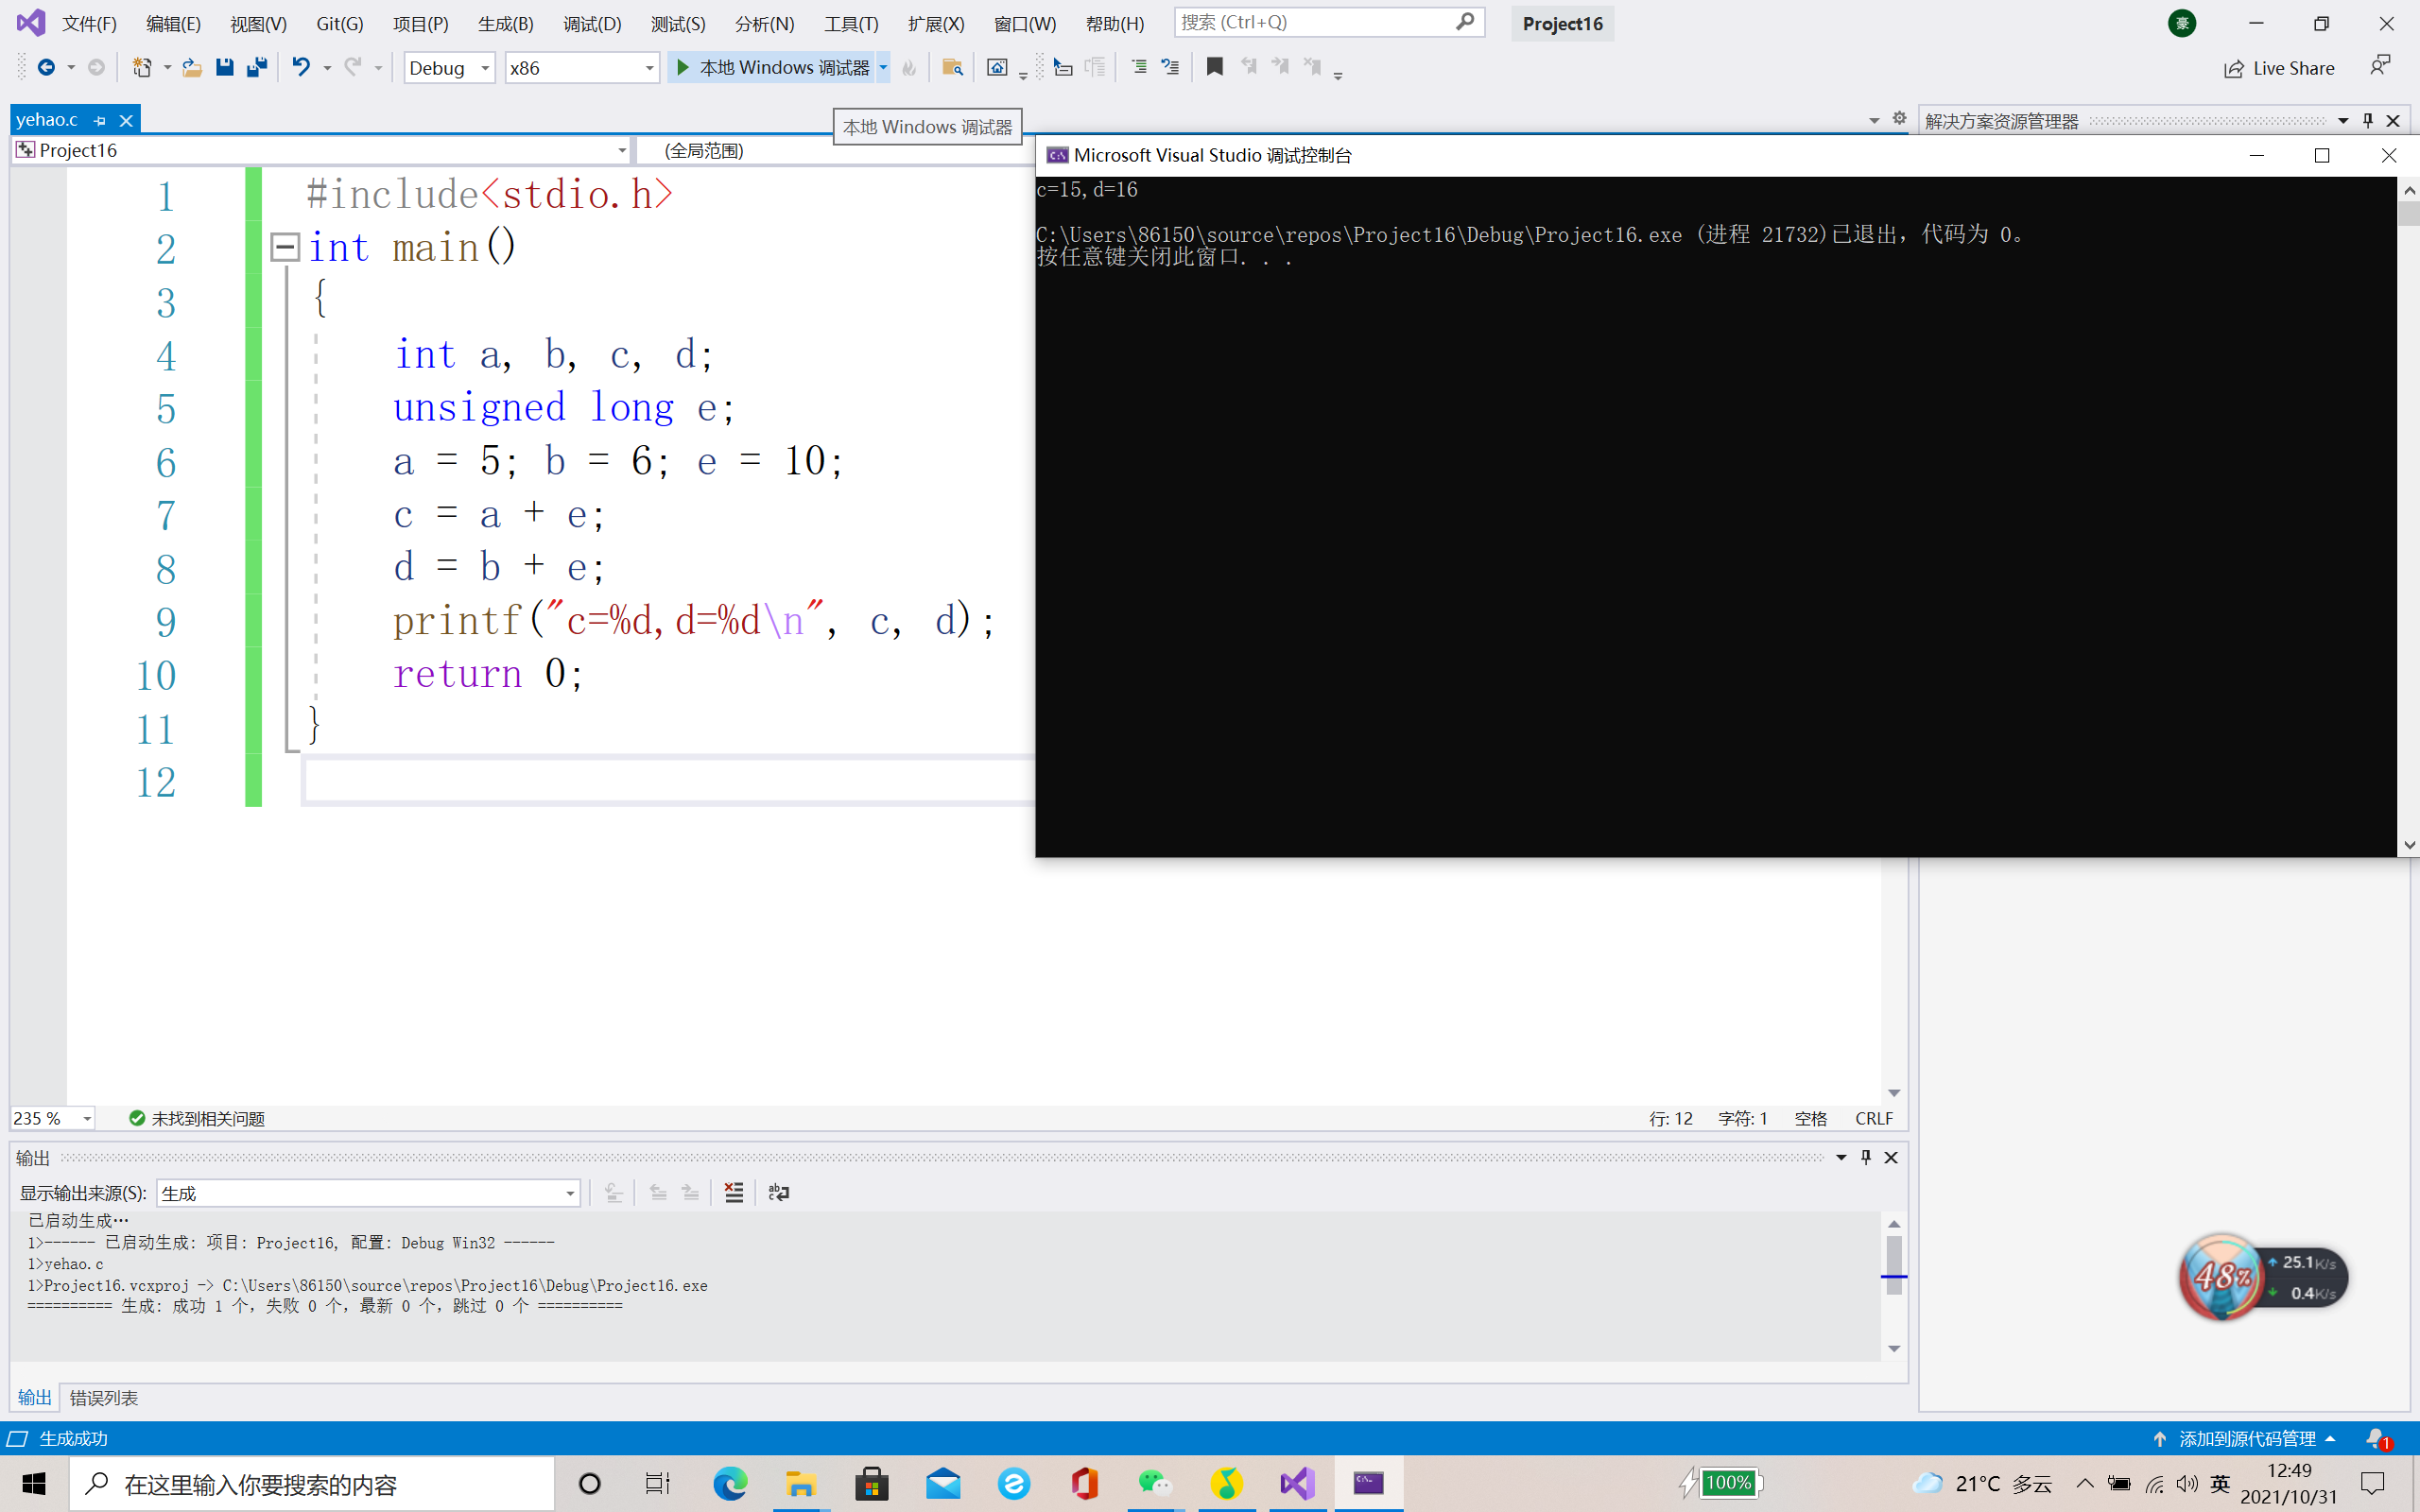Click the Navigate Backward arrow icon

[x=46, y=67]
